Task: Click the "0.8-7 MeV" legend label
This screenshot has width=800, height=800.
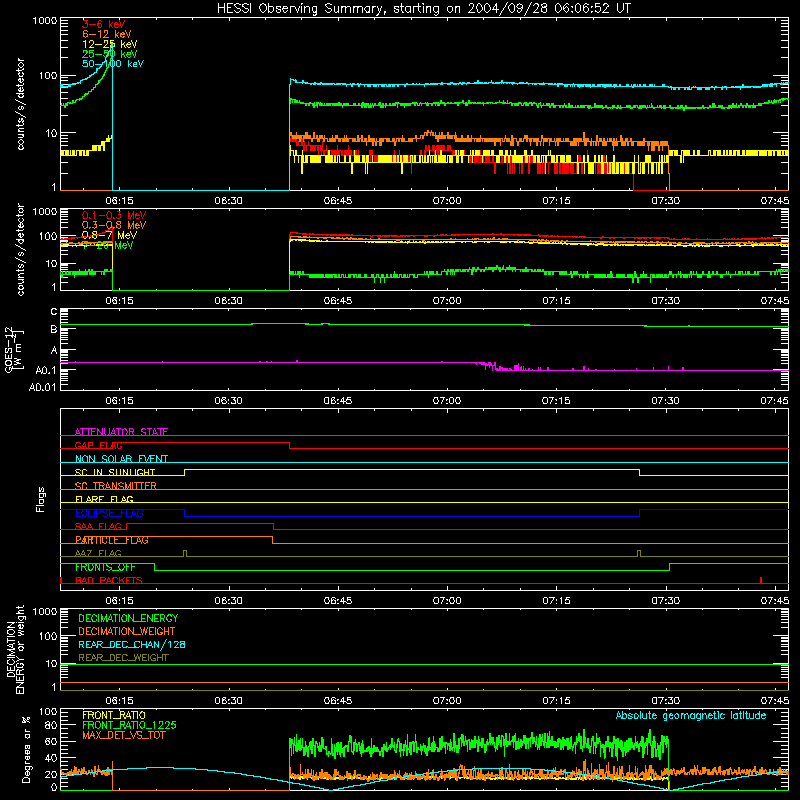Action: click(x=109, y=235)
